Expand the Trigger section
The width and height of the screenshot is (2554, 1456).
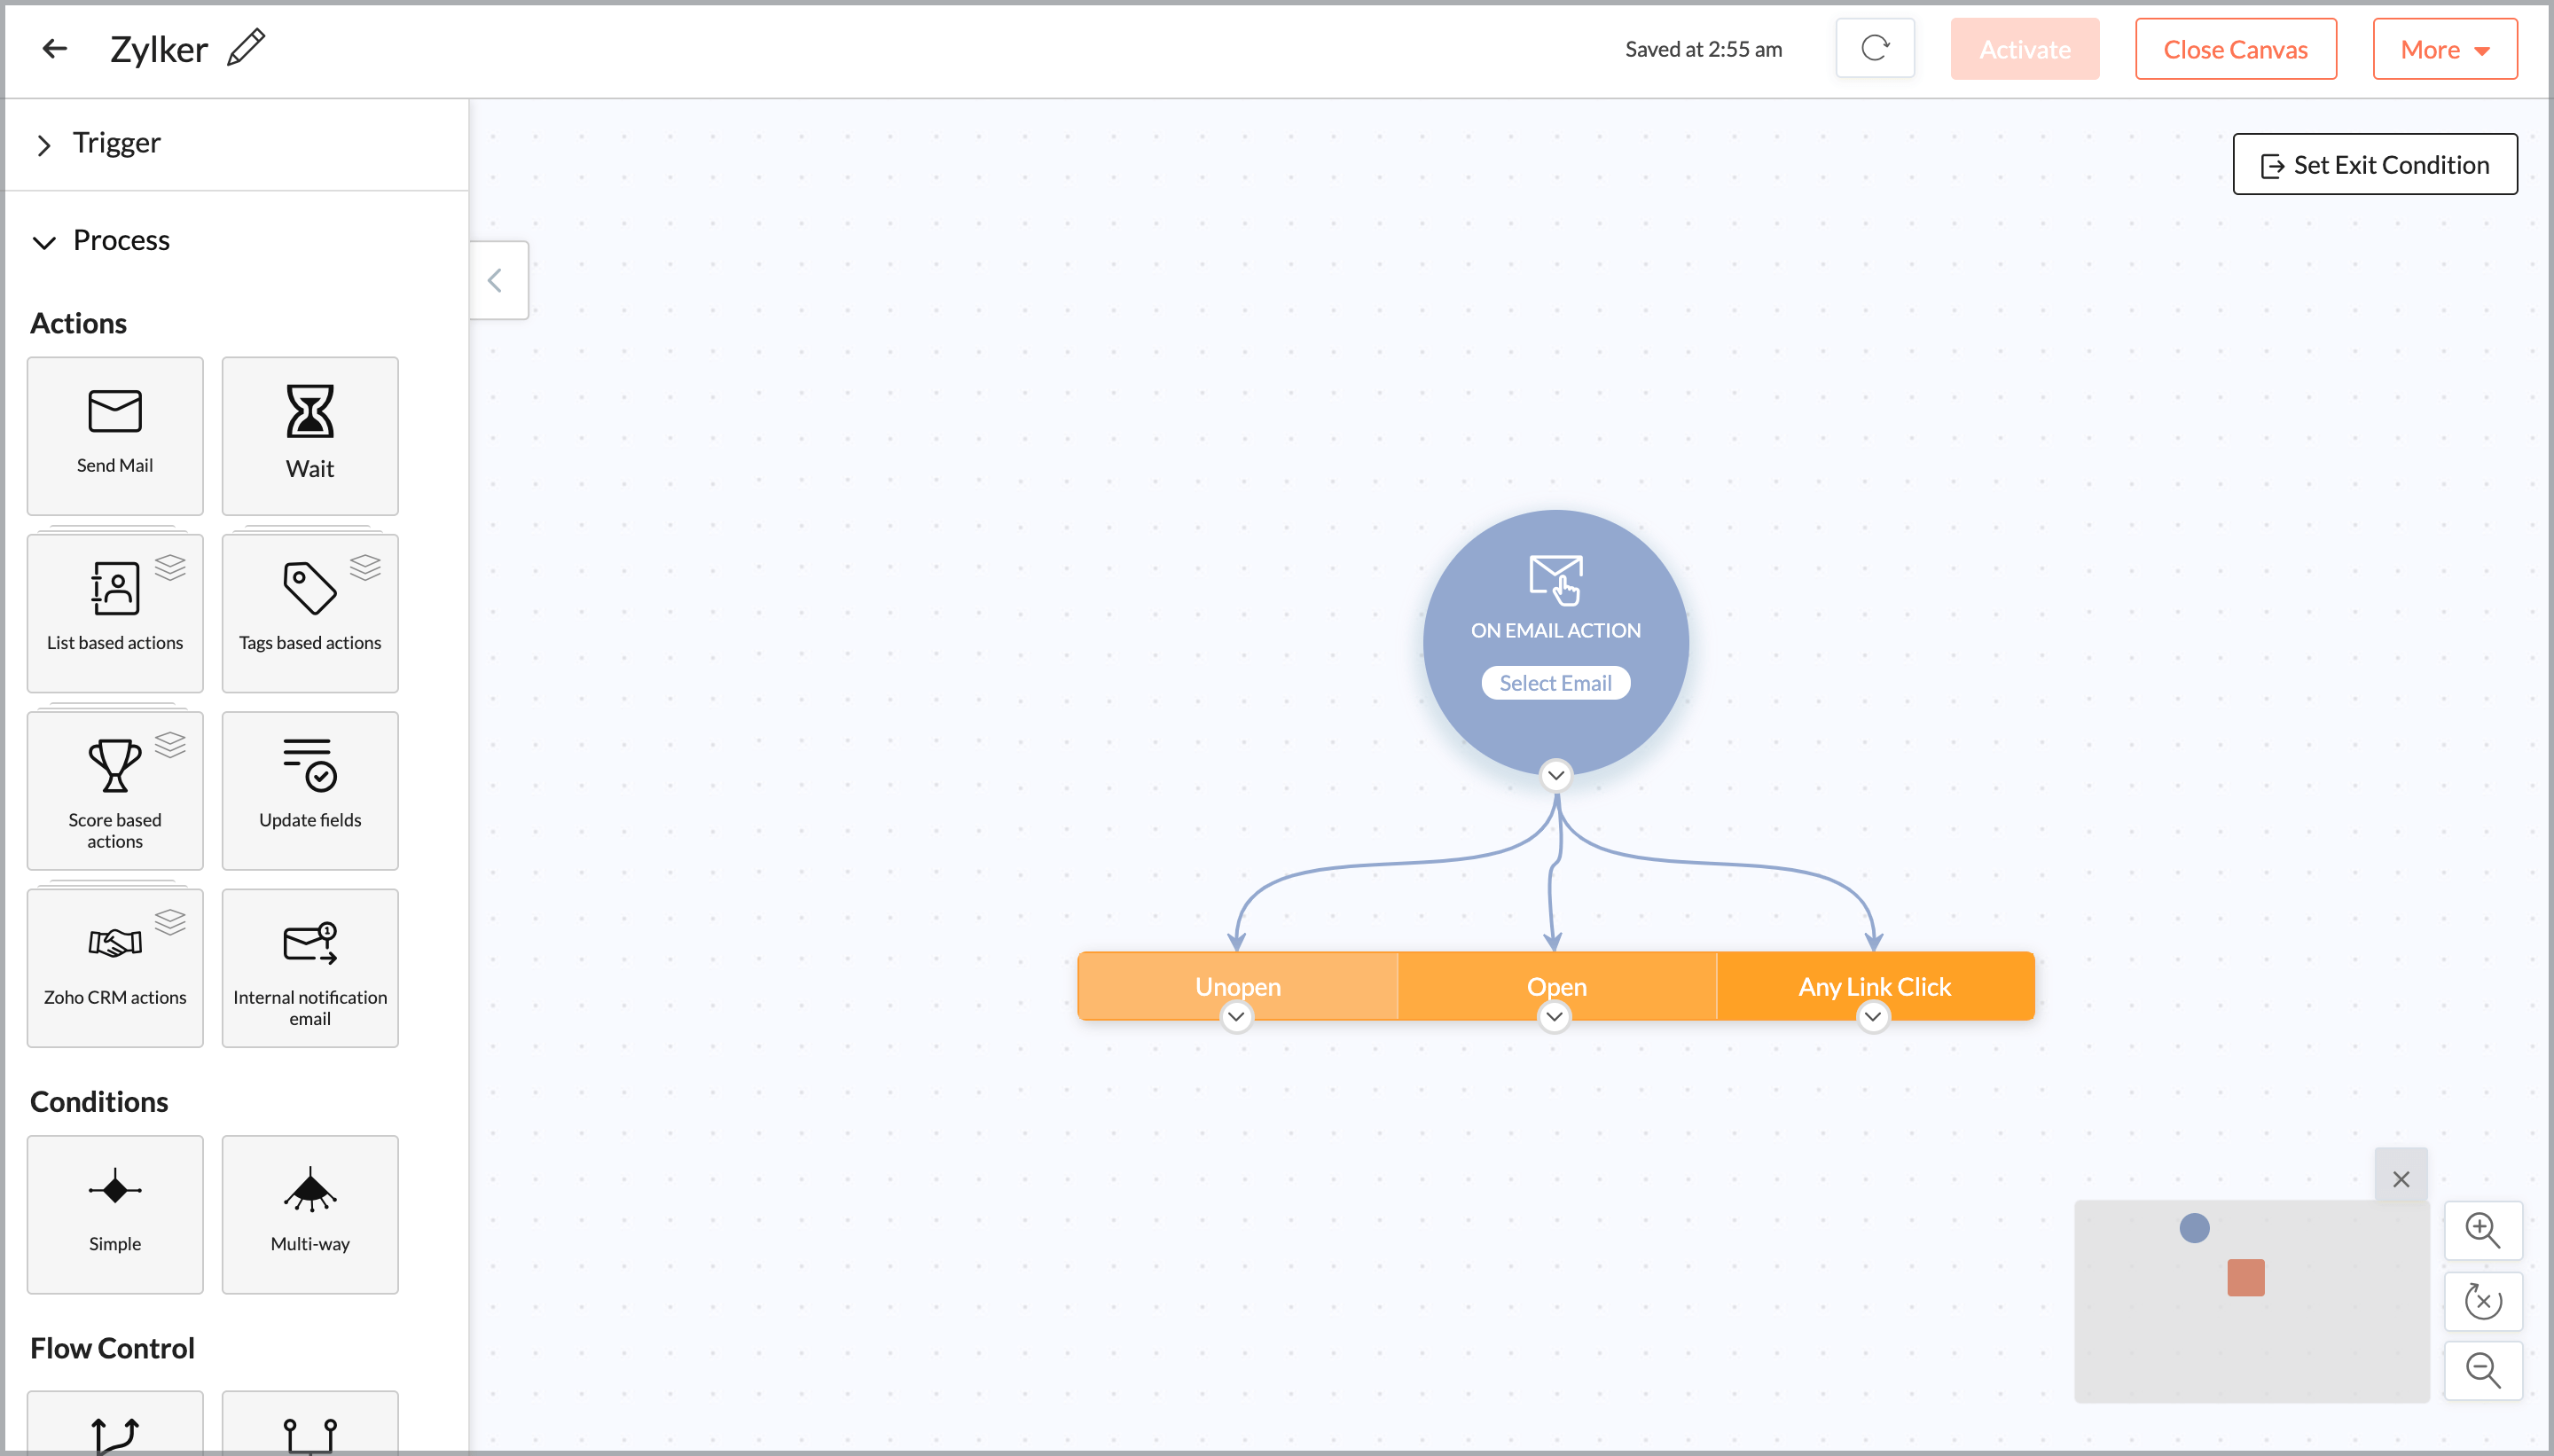[44, 144]
